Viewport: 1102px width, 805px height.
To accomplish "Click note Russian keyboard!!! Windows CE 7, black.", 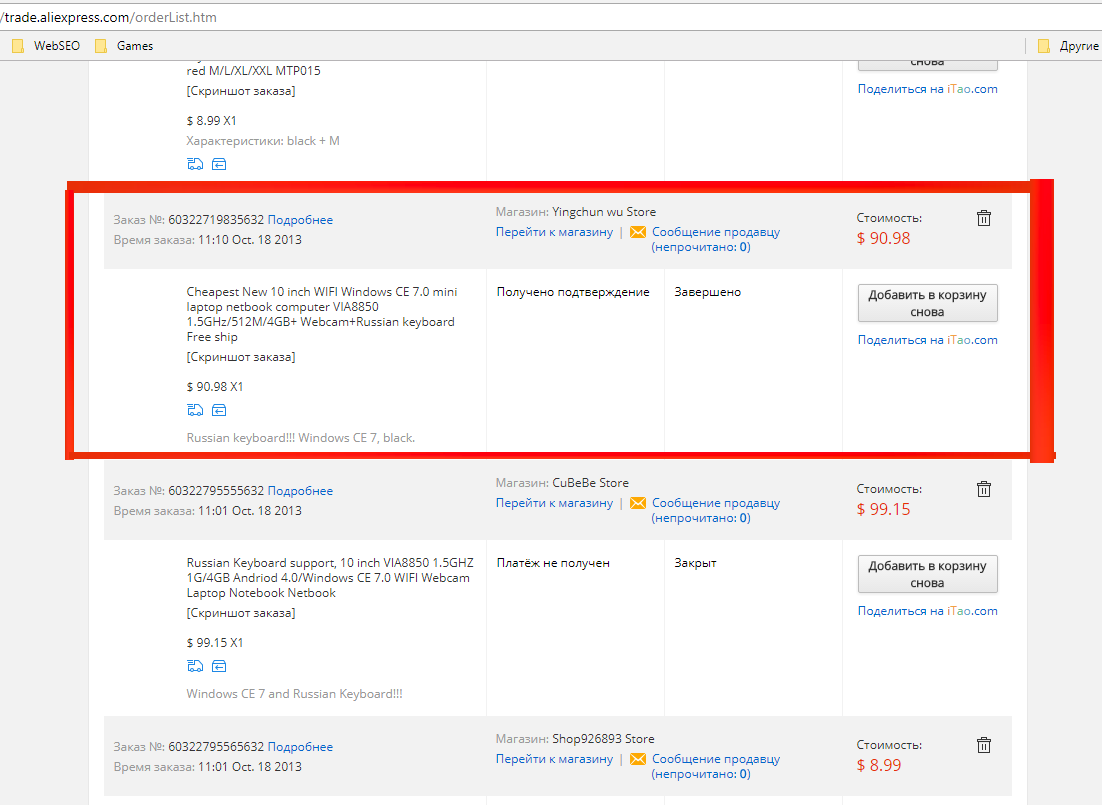I will [301, 438].
